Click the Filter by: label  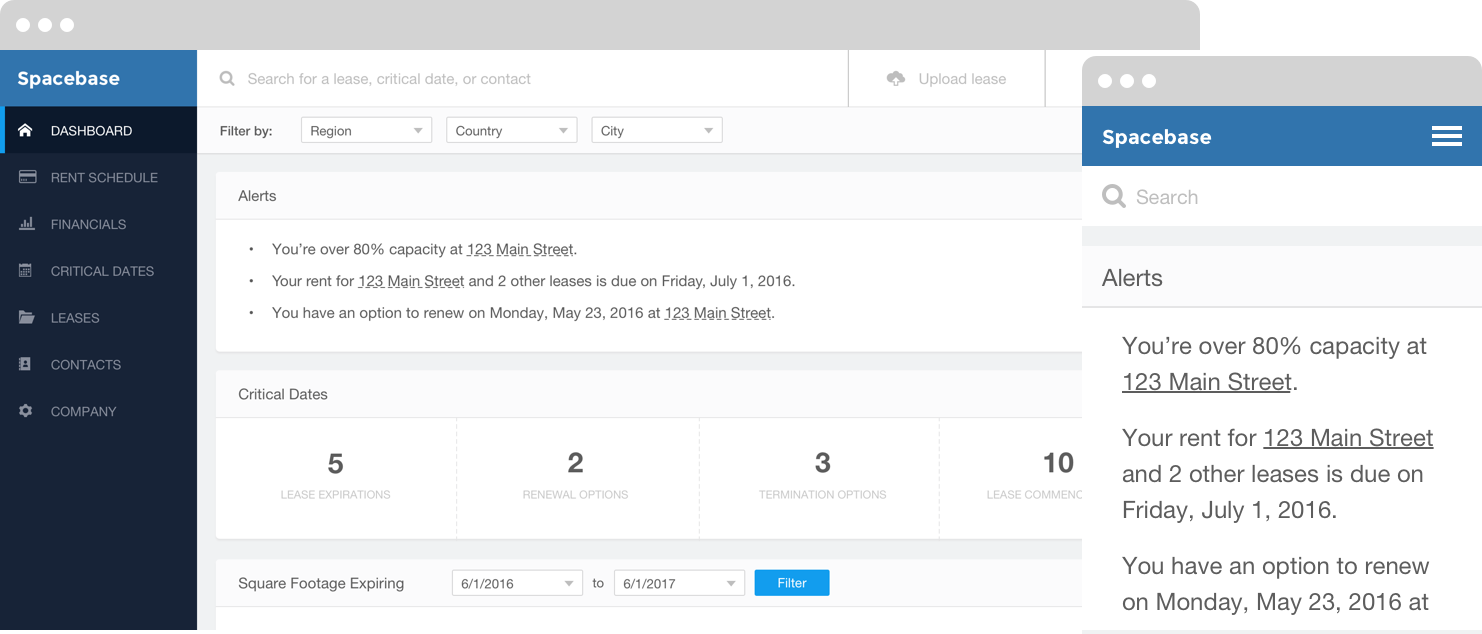pos(246,131)
